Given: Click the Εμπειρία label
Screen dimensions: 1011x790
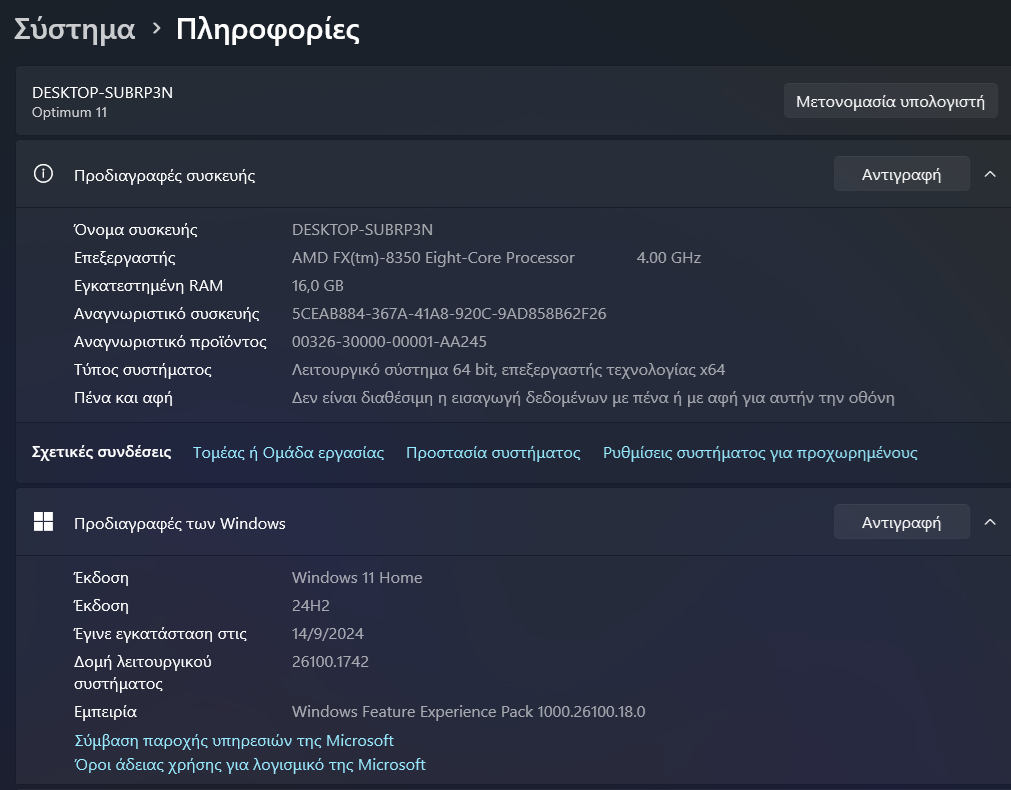Looking at the screenshot, I should click(x=106, y=712).
